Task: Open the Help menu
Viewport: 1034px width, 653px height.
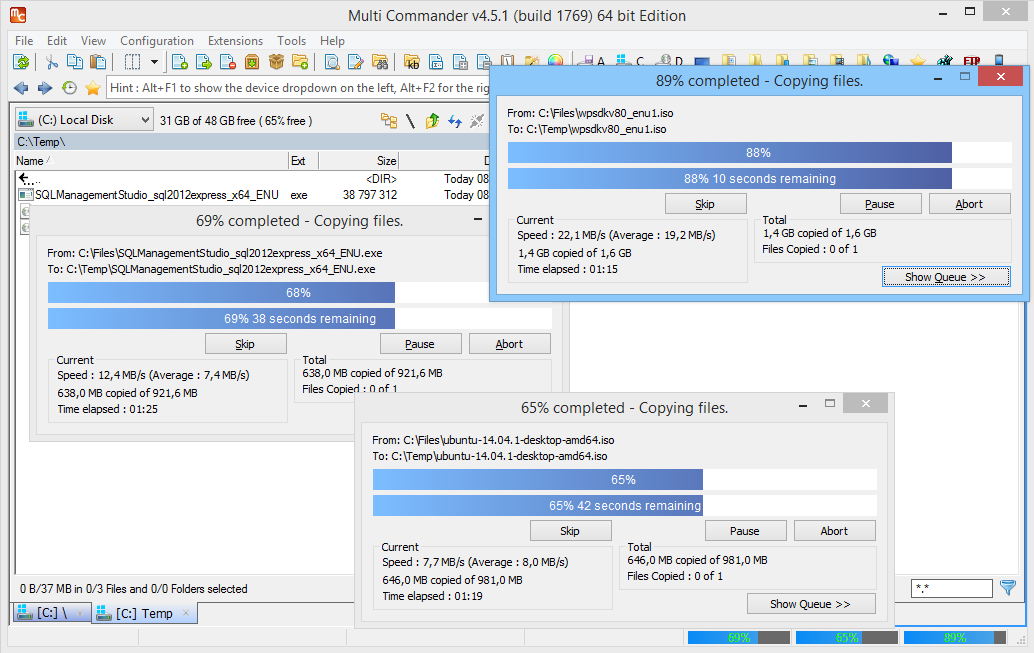Action: [x=332, y=41]
